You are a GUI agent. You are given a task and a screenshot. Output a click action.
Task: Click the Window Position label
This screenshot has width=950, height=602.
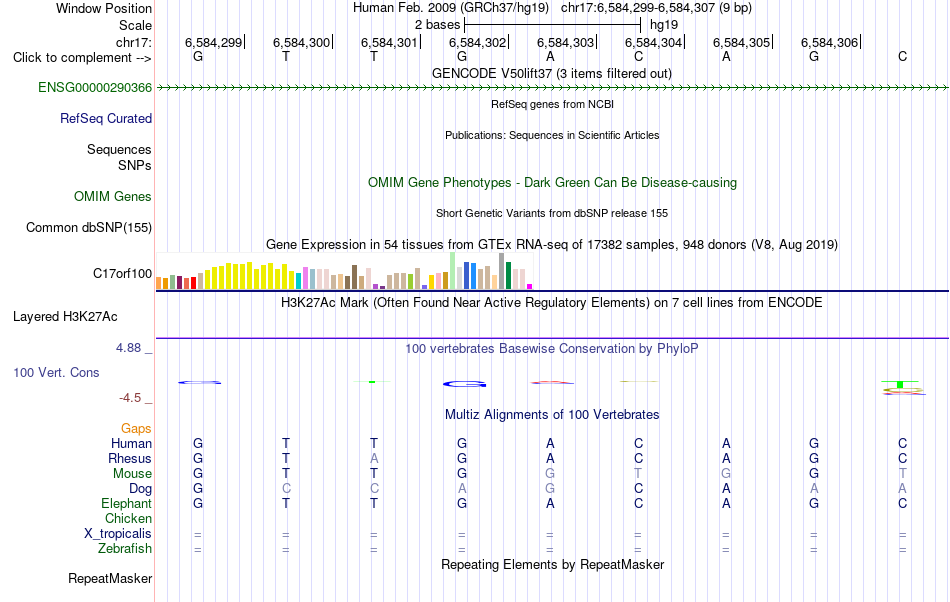click(x=104, y=8)
